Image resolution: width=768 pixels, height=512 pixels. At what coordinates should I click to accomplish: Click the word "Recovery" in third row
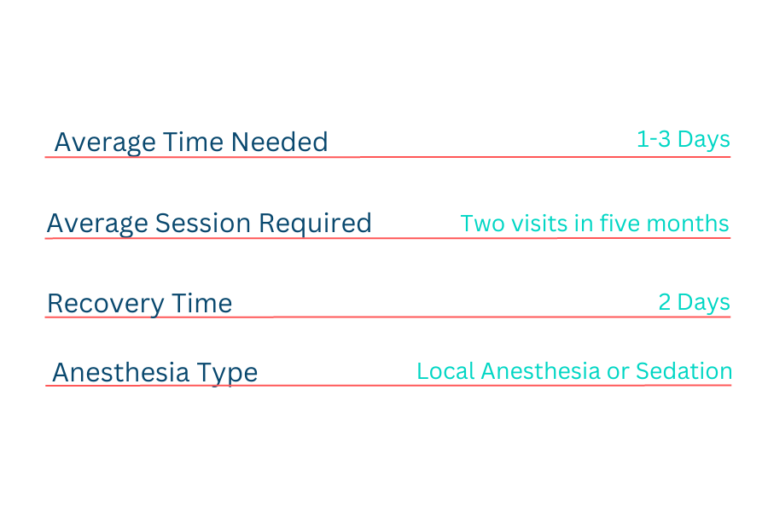105,303
